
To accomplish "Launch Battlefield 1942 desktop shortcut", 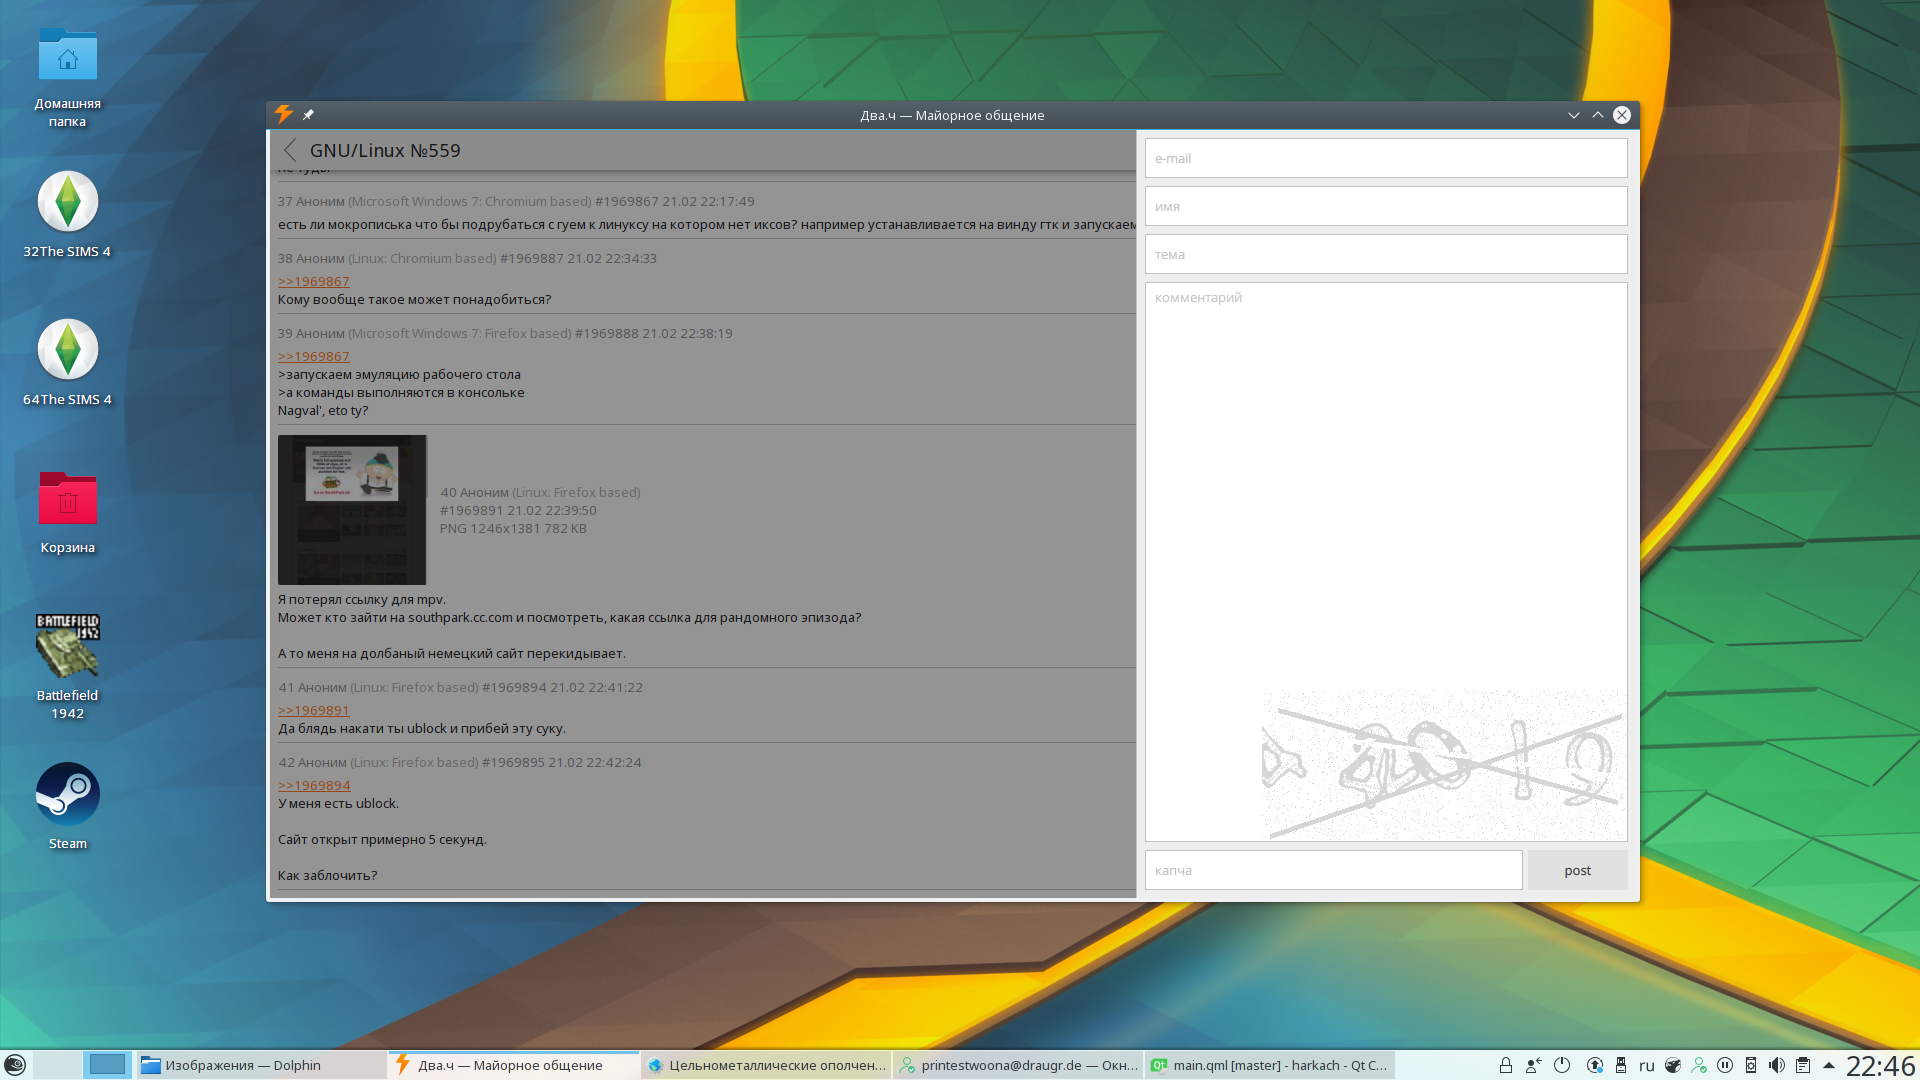I will pyautogui.click(x=67, y=667).
